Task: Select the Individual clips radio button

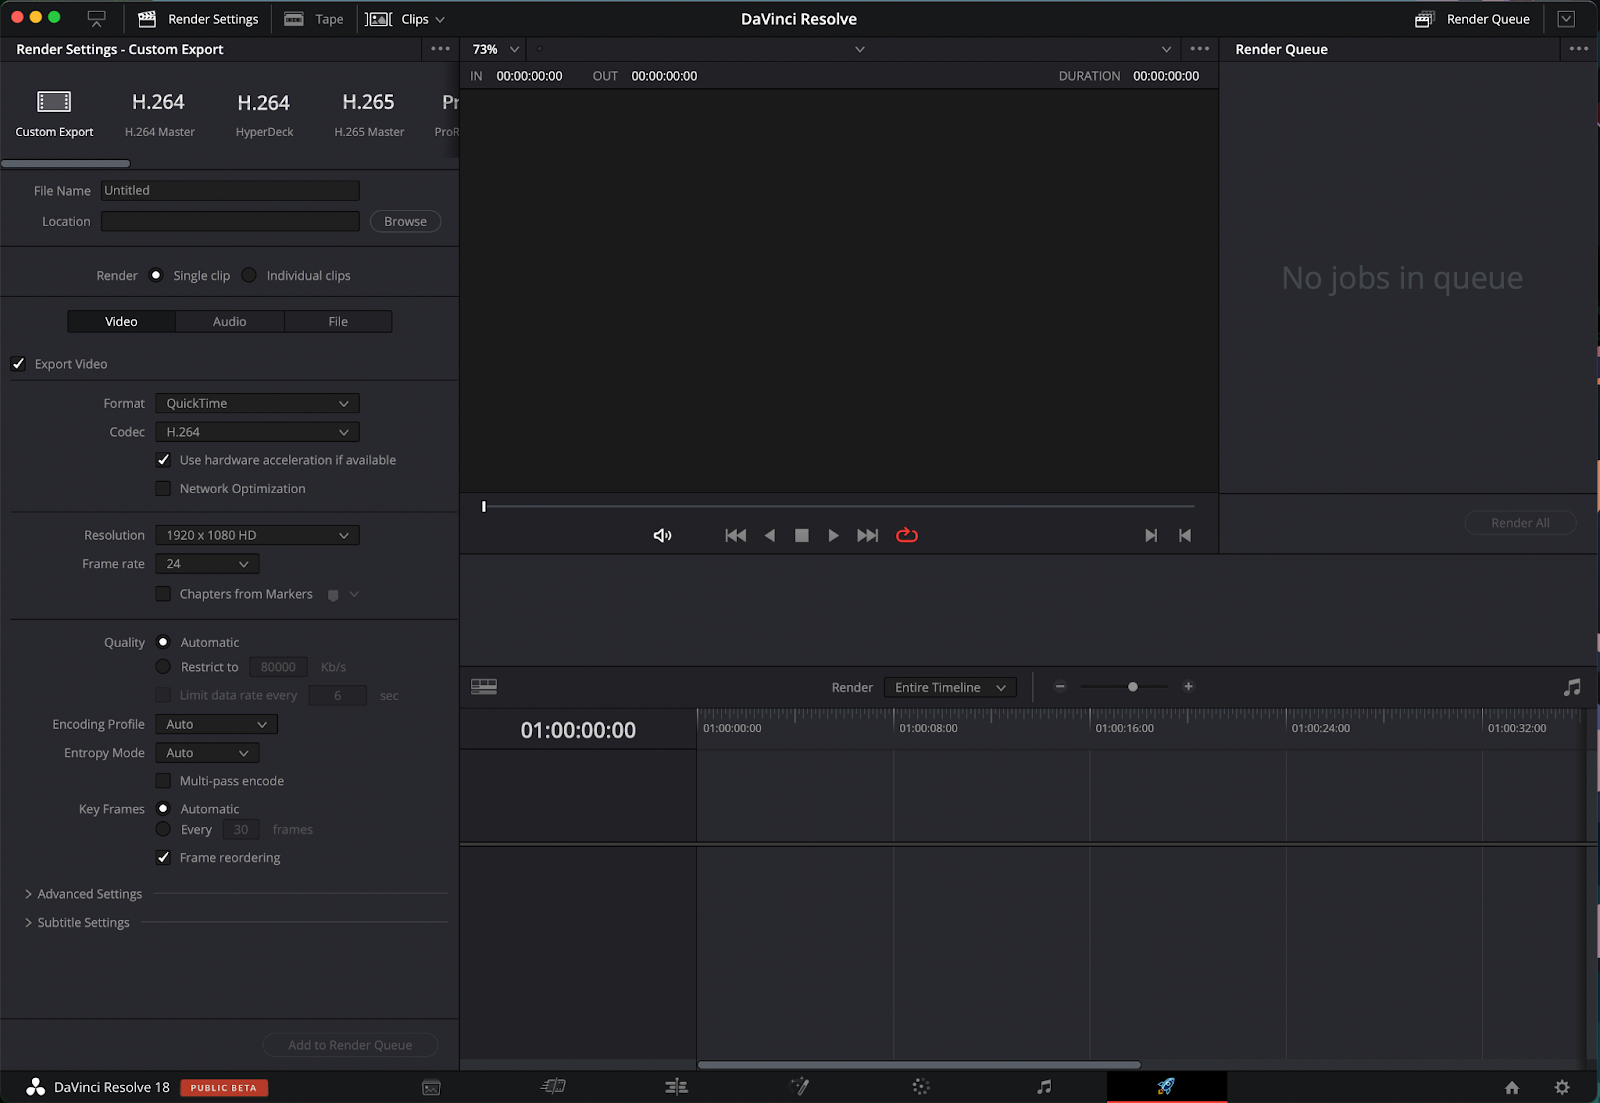Action: [x=249, y=275]
